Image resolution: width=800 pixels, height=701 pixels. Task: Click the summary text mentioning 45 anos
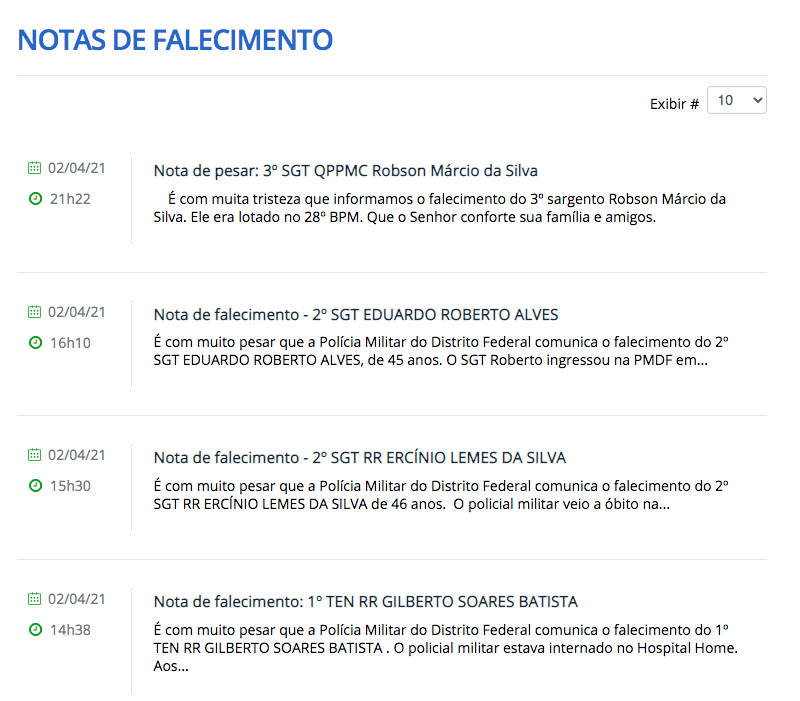point(440,351)
